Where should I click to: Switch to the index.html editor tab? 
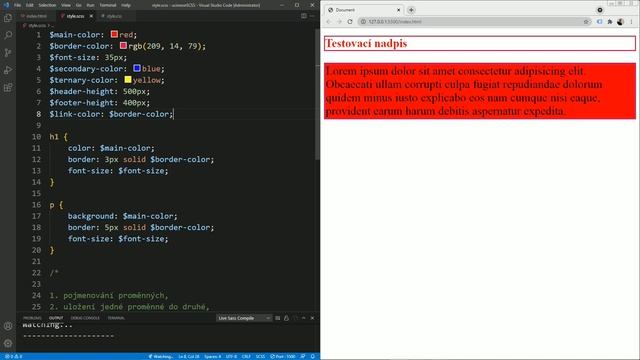tap(36, 16)
